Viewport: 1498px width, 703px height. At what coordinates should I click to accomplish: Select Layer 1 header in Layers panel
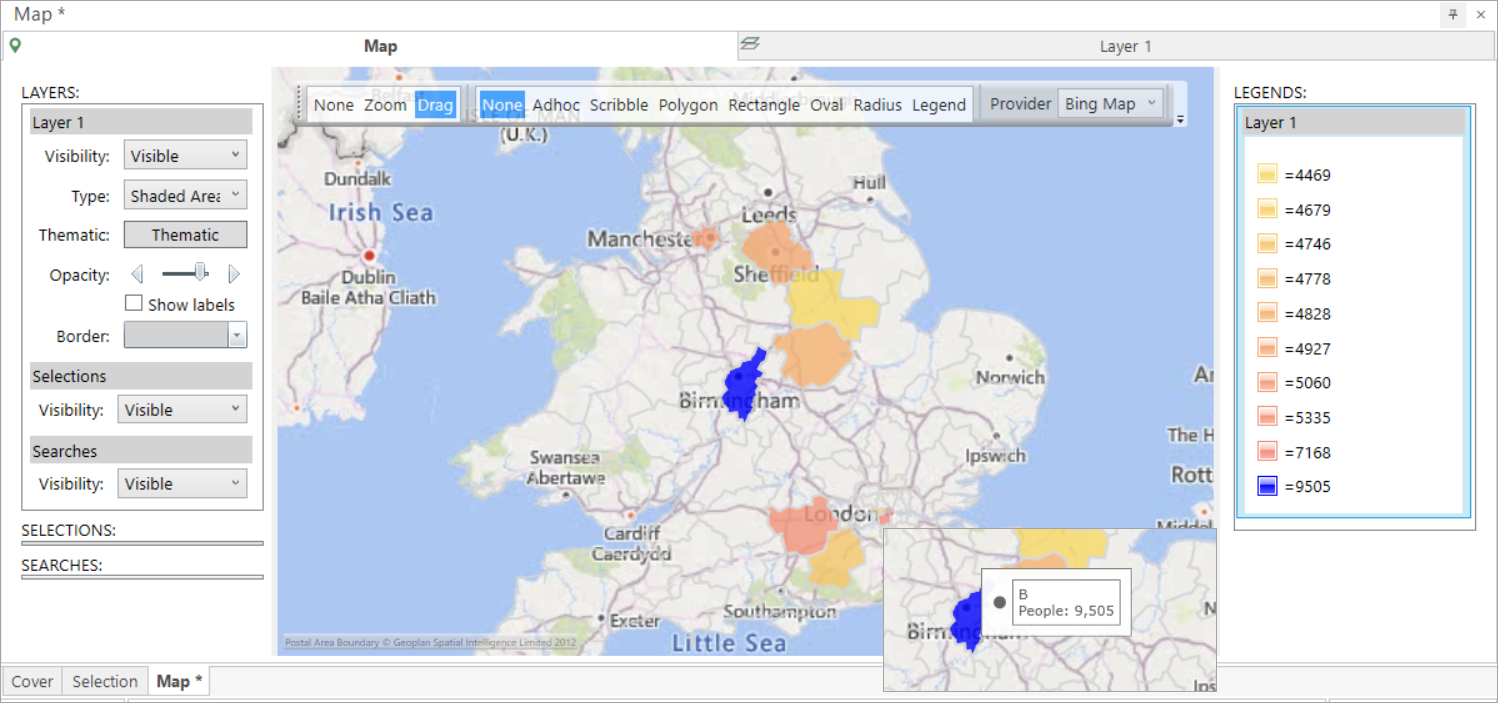tap(141, 122)
